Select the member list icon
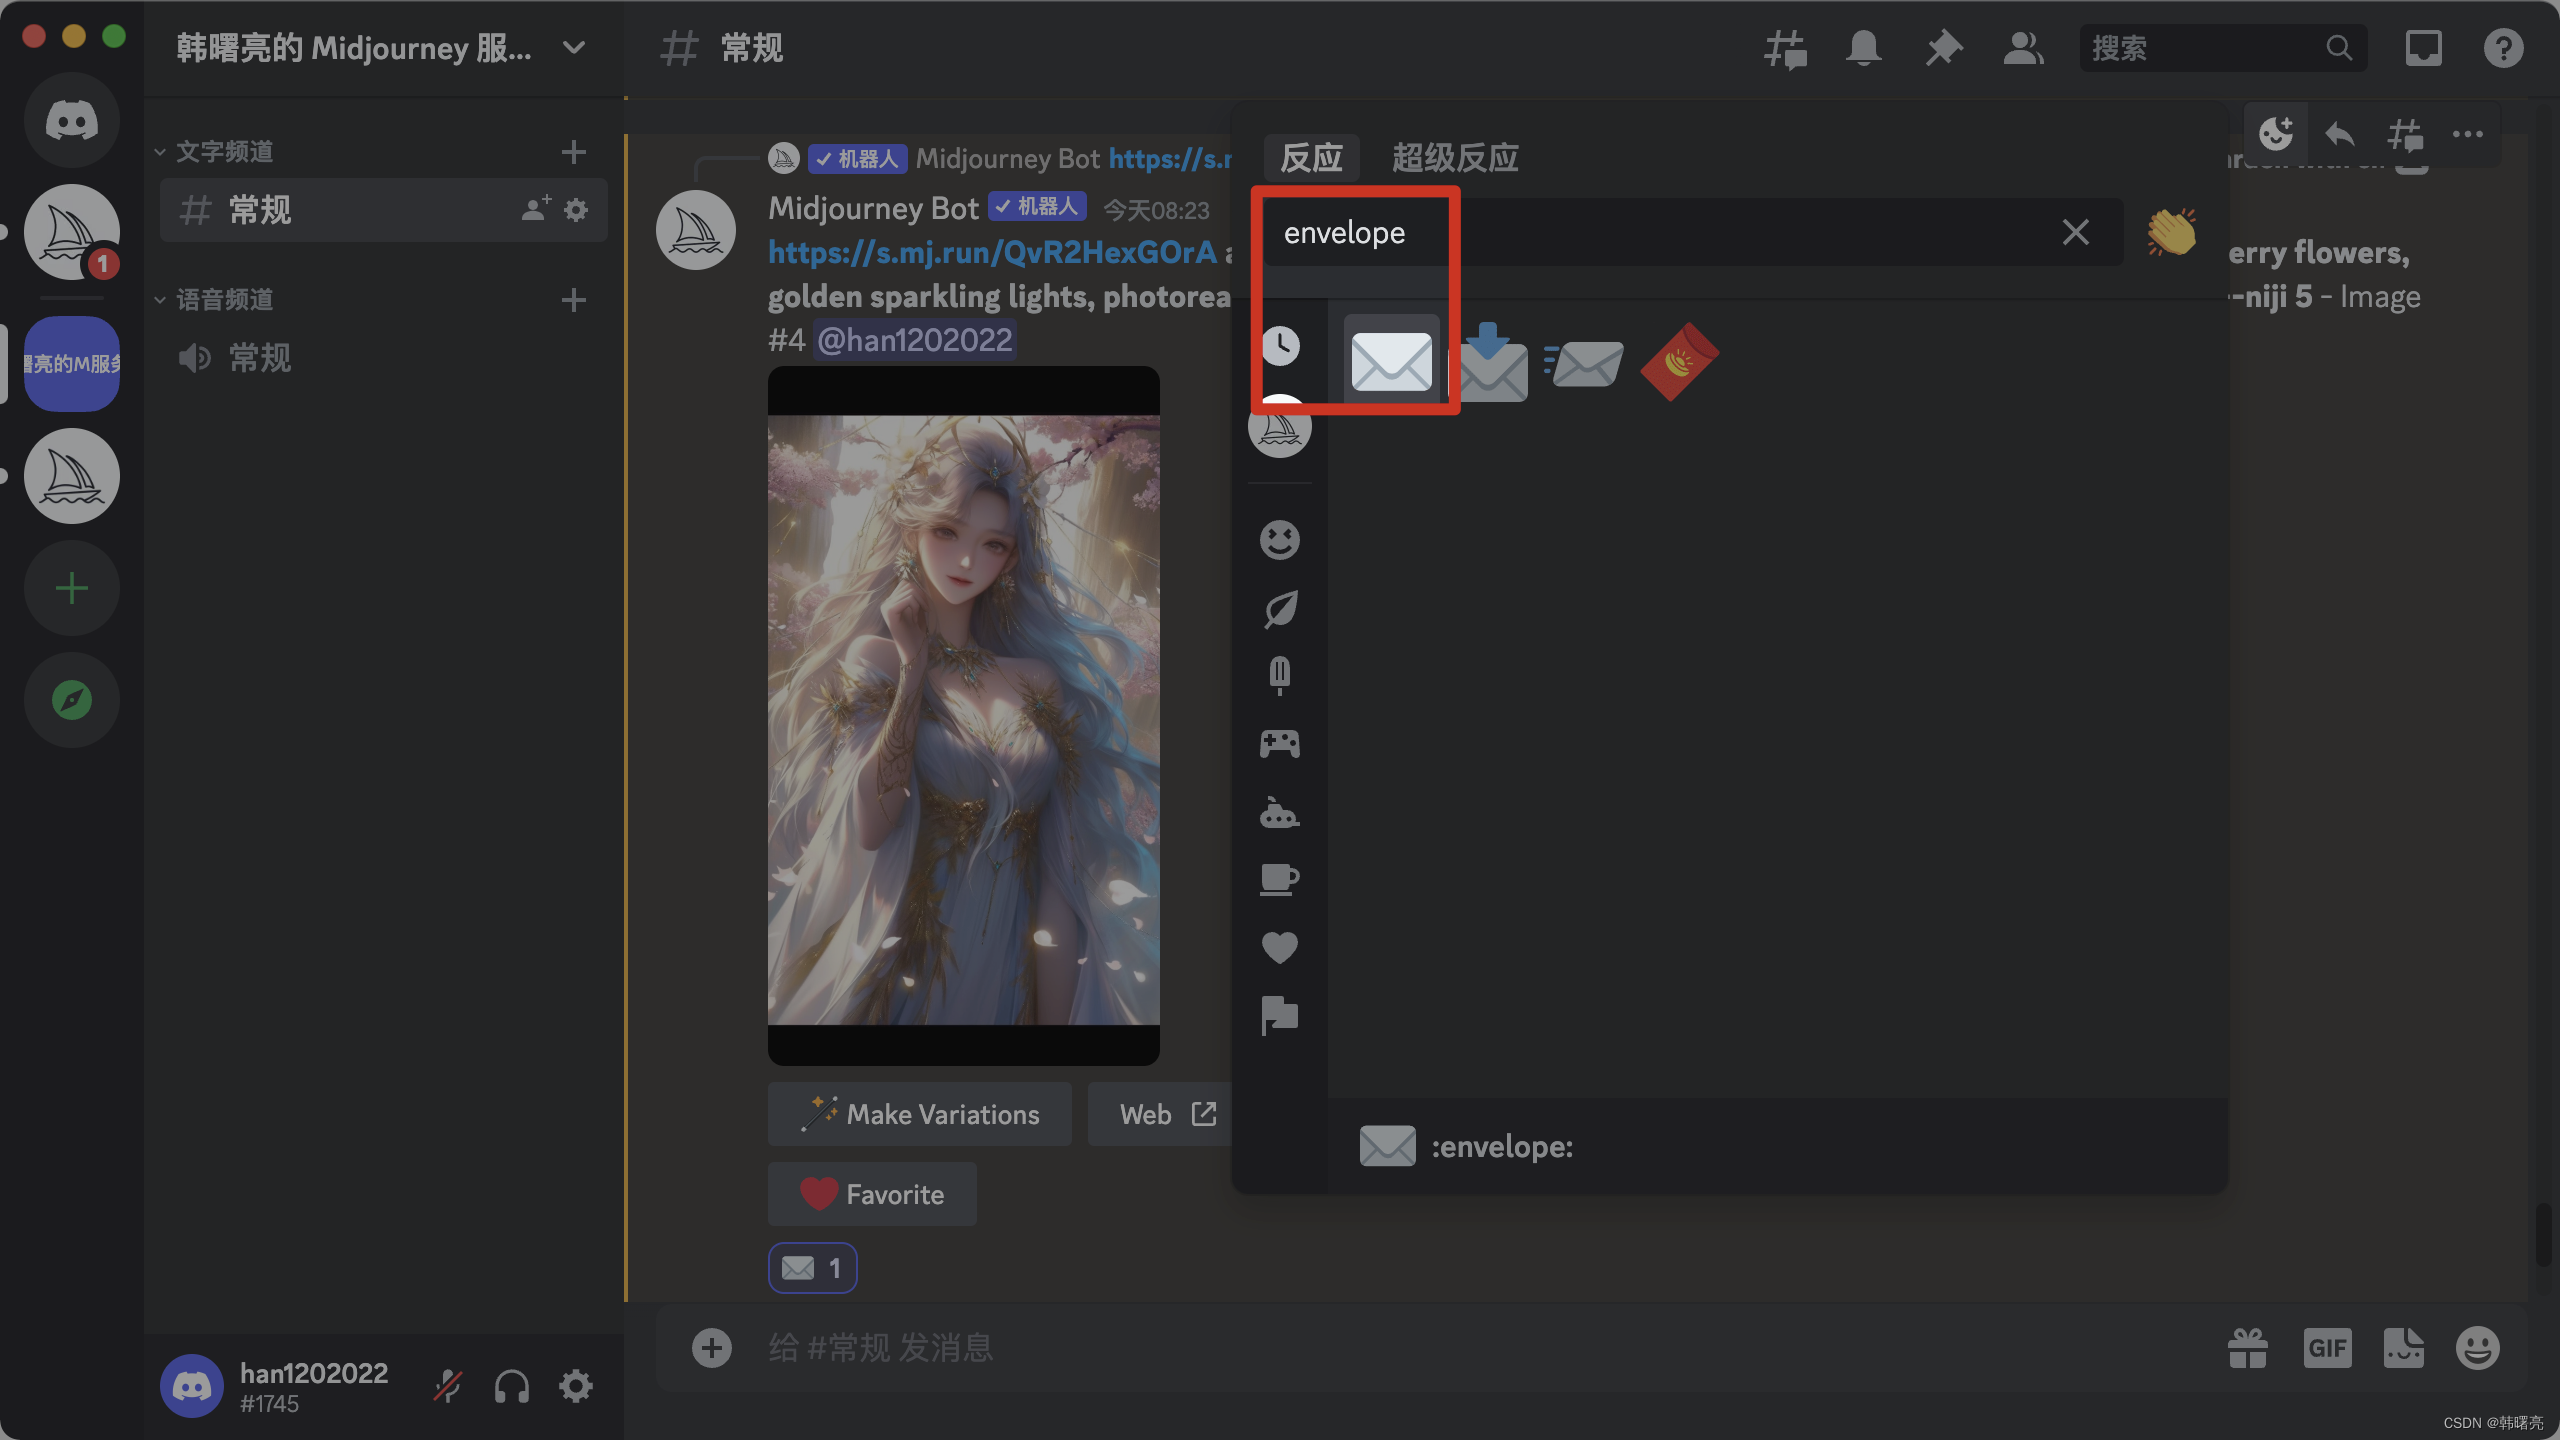Image resolution: width=2560 pixels, height=1440 pixels. pos(2020,47)
